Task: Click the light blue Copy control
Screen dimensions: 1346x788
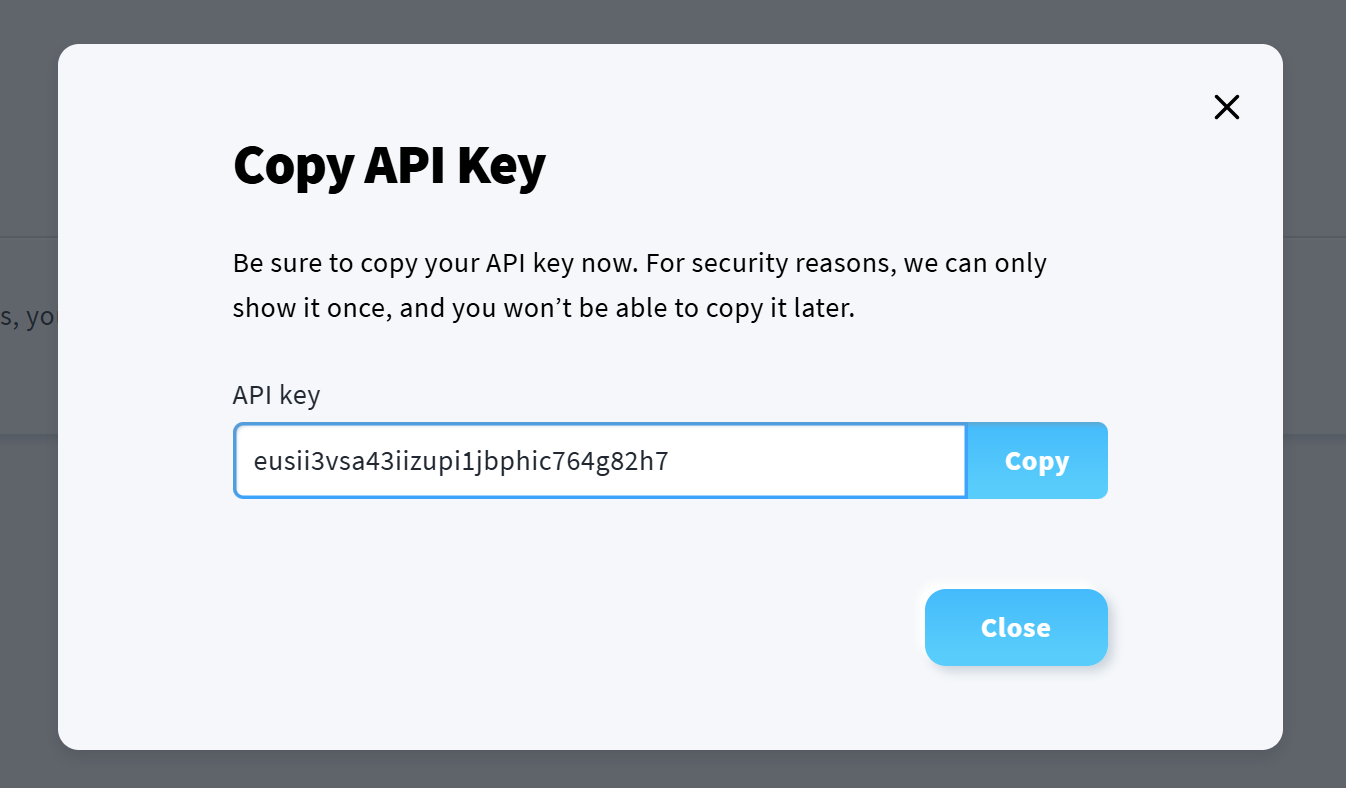Action: point(1037,461)
